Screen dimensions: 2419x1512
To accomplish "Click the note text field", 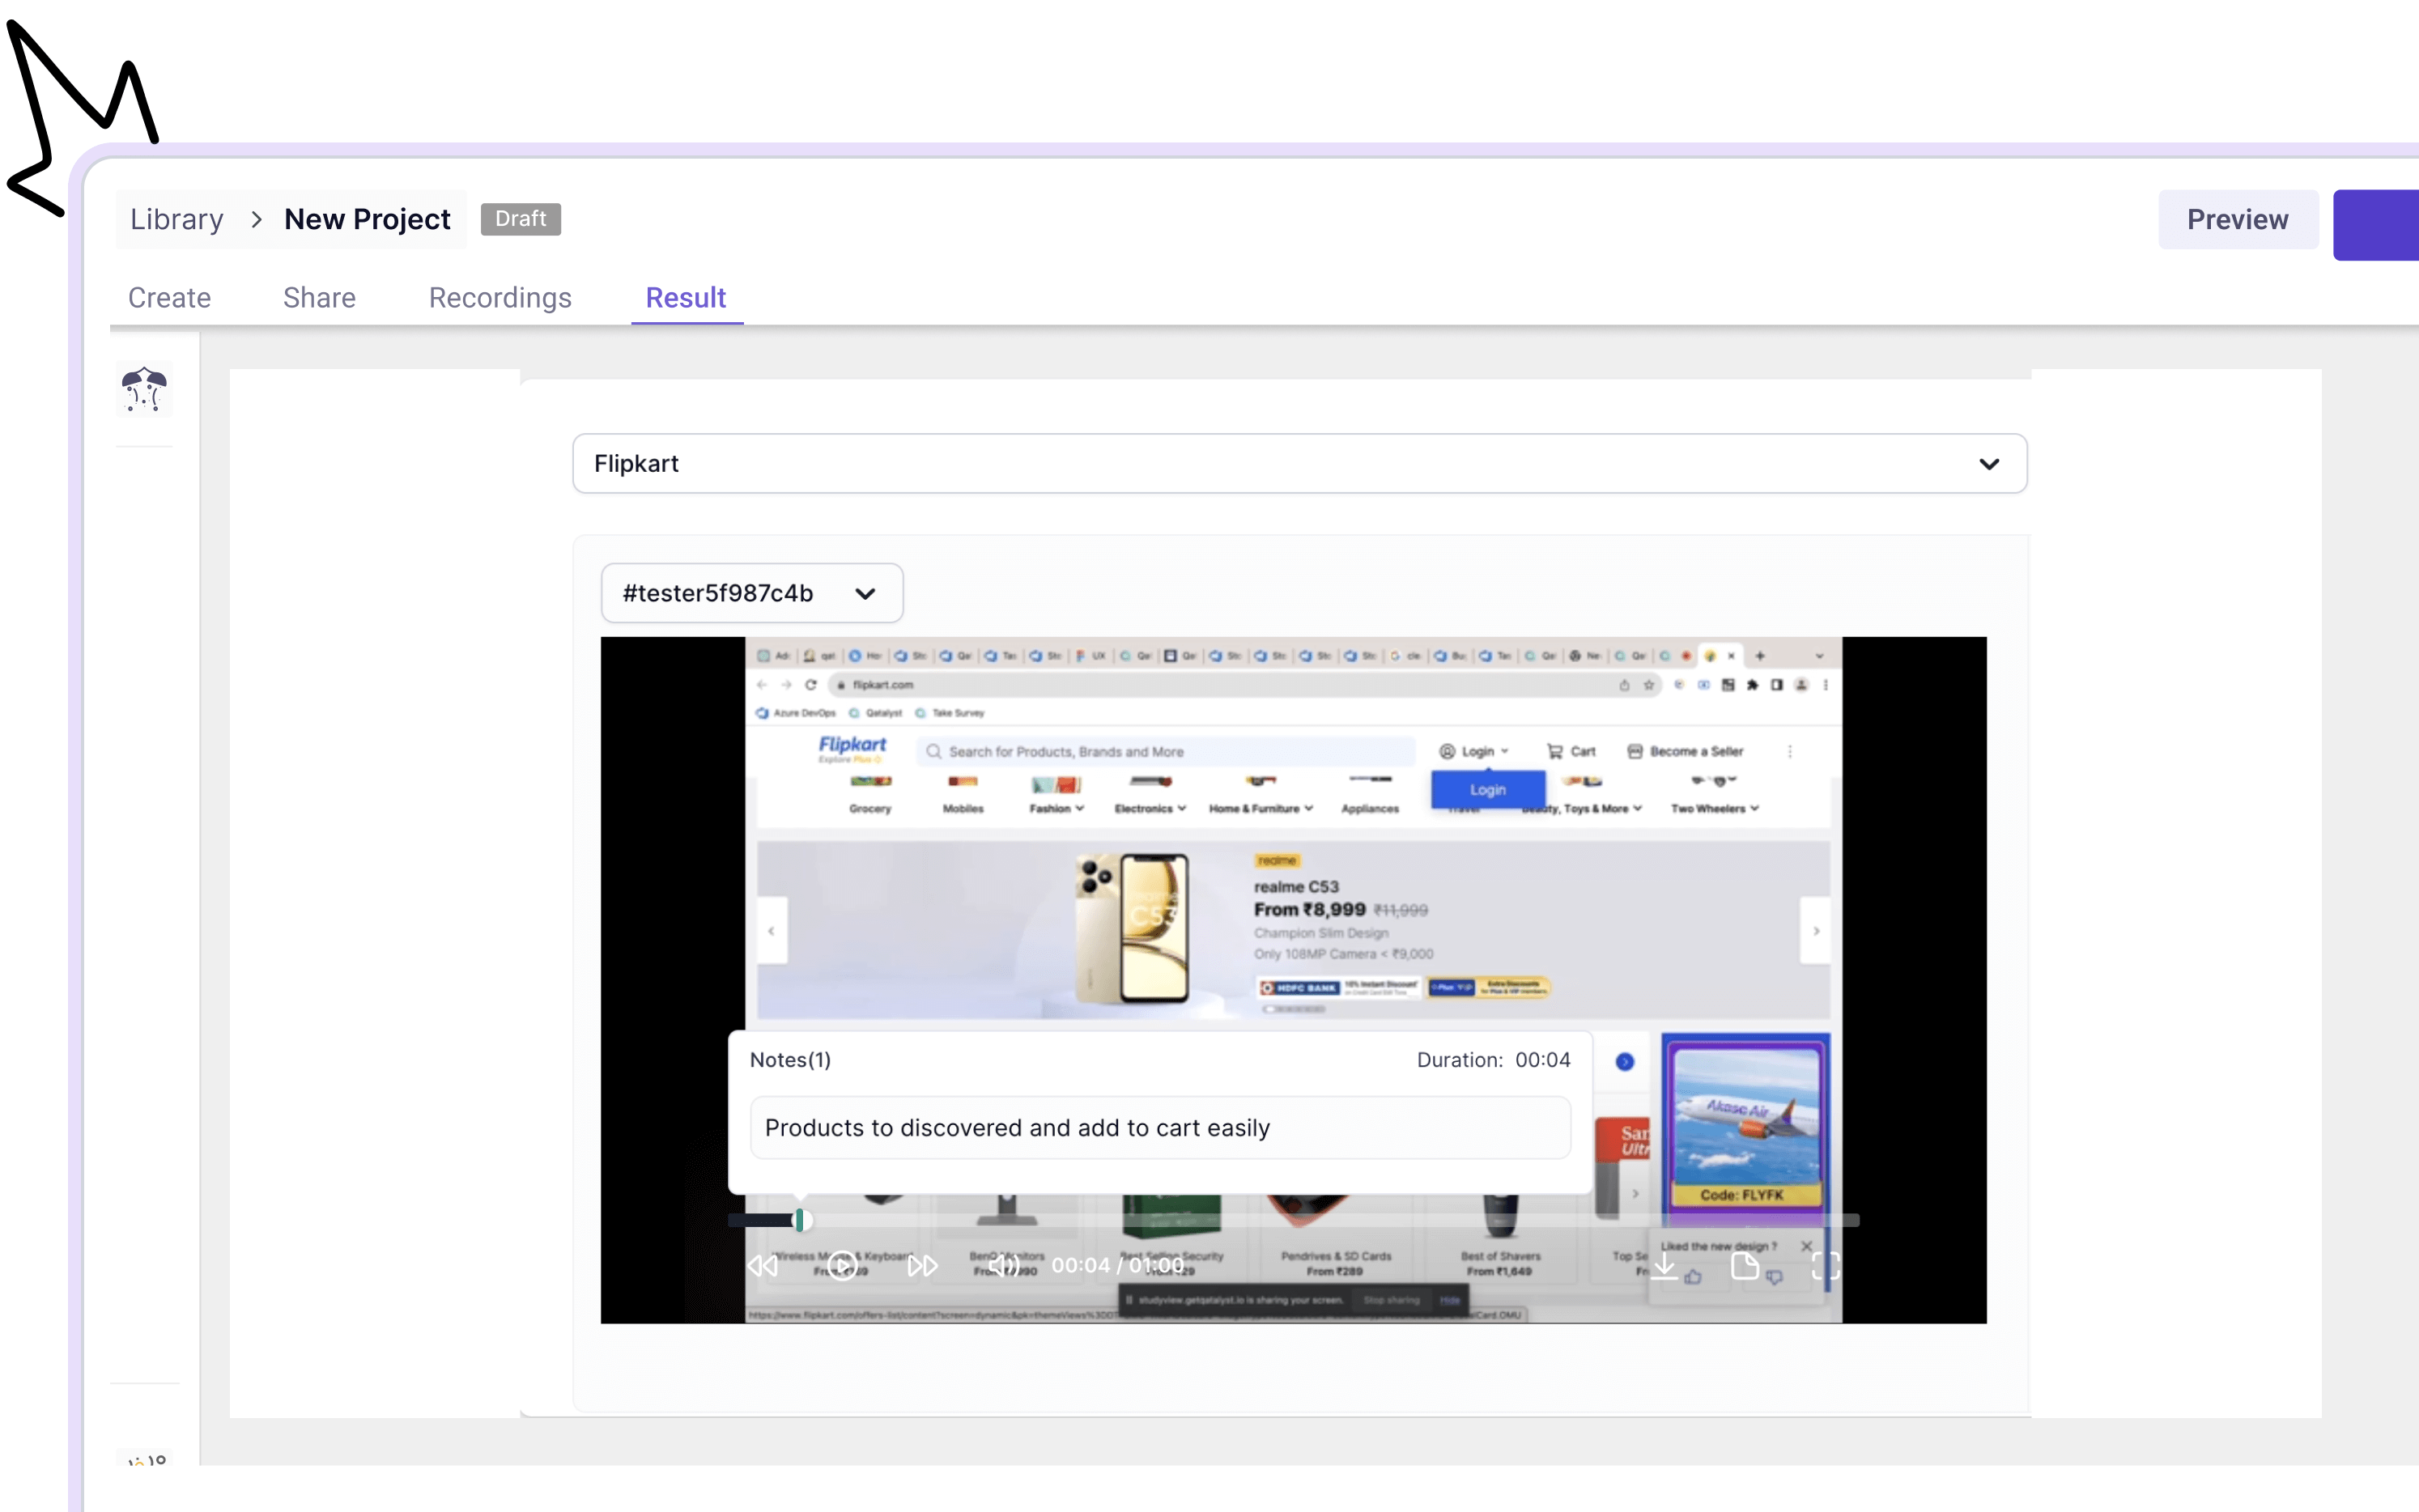I will (x=1160, y=1128).
